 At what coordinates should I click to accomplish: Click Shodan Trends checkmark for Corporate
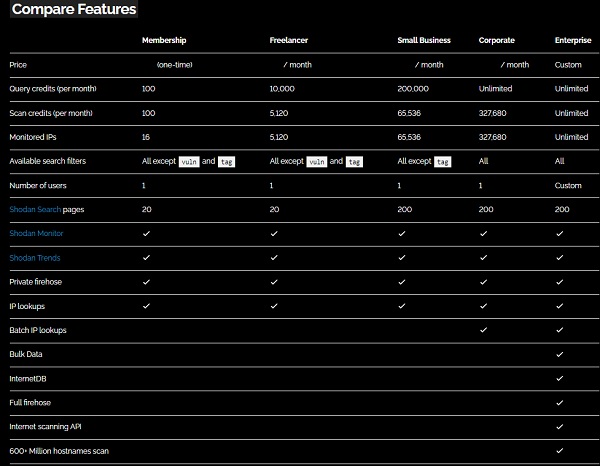[x=484, y=257]
